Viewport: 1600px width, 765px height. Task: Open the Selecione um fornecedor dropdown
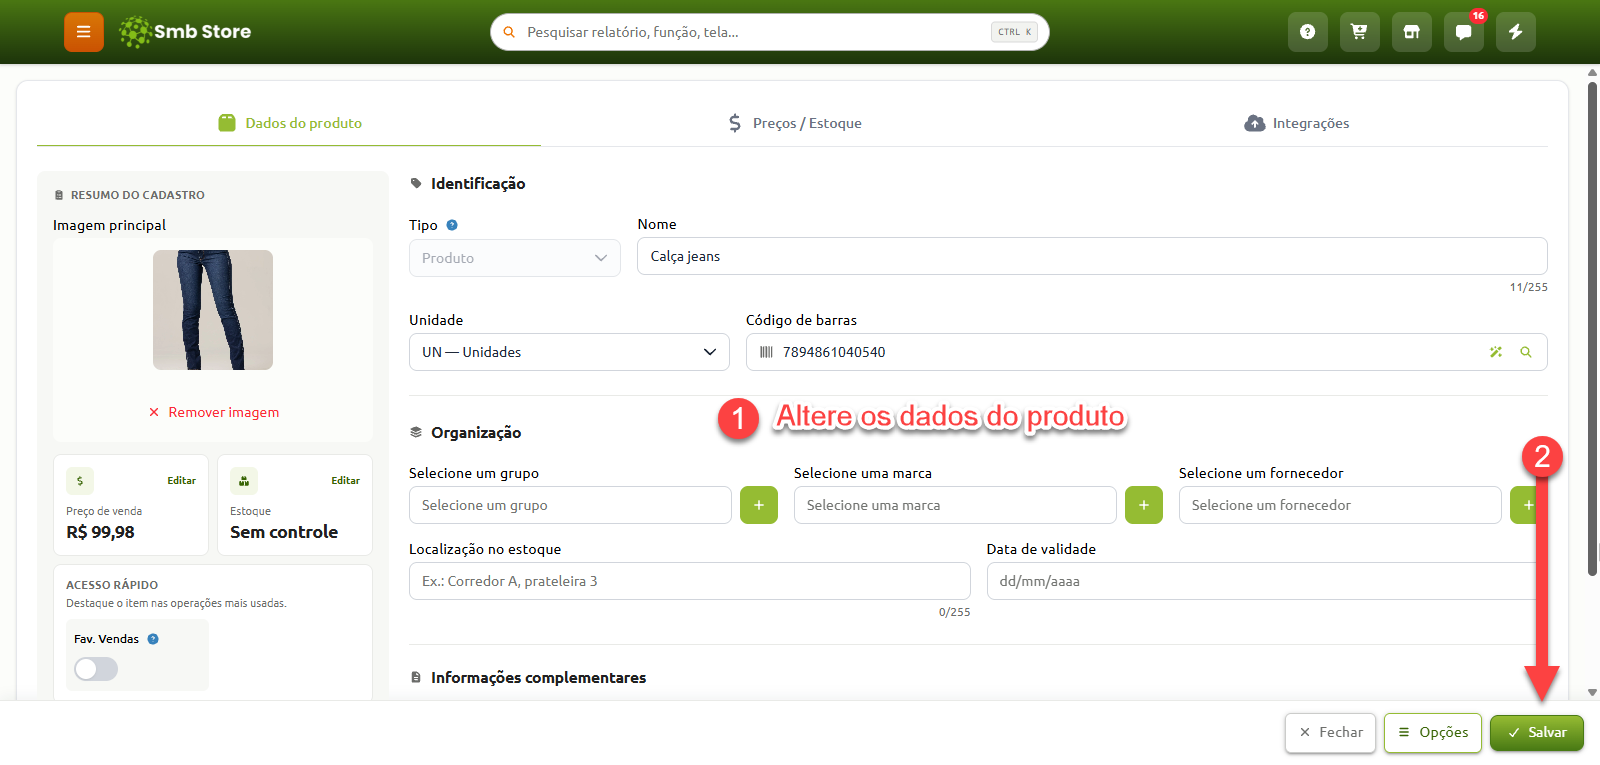pos(1340,505)
